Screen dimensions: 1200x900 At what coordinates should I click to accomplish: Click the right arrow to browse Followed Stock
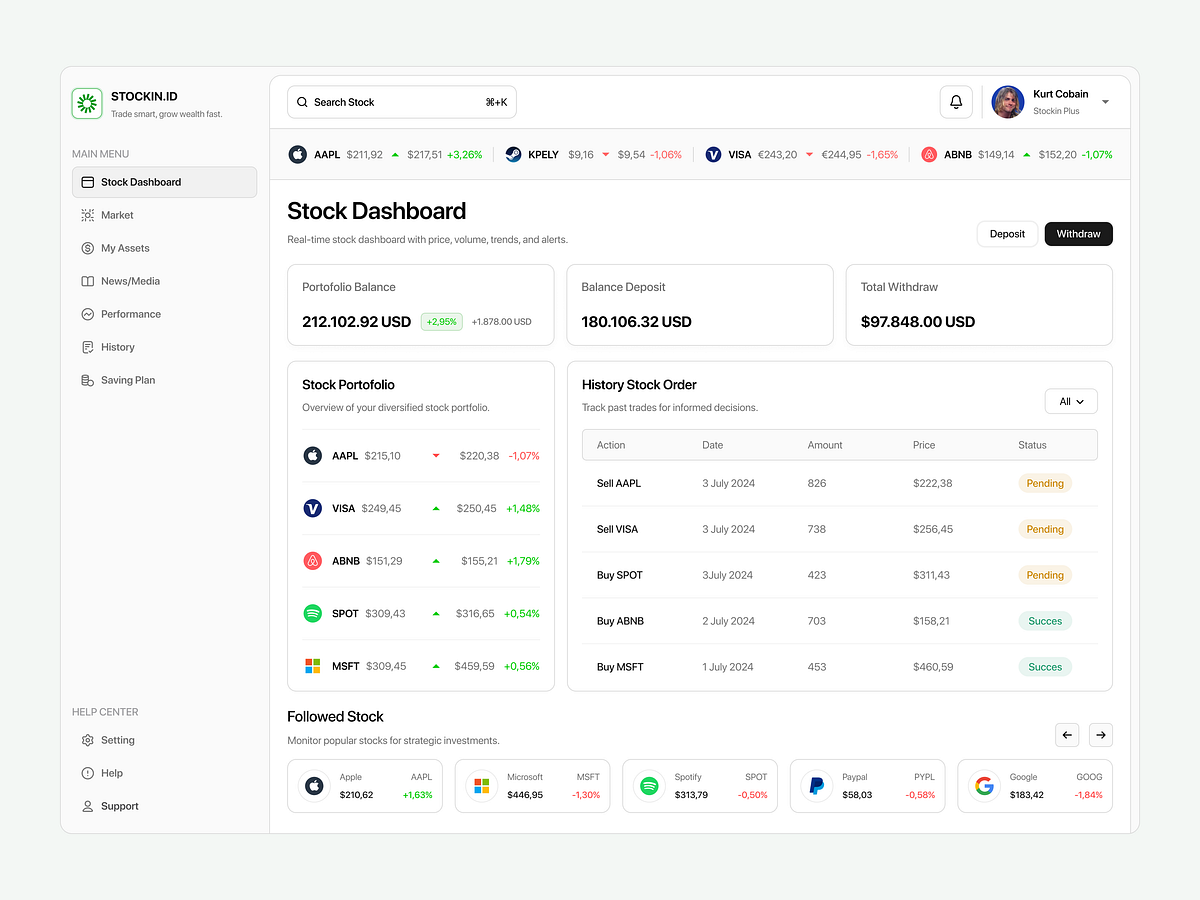(1100, 734)
